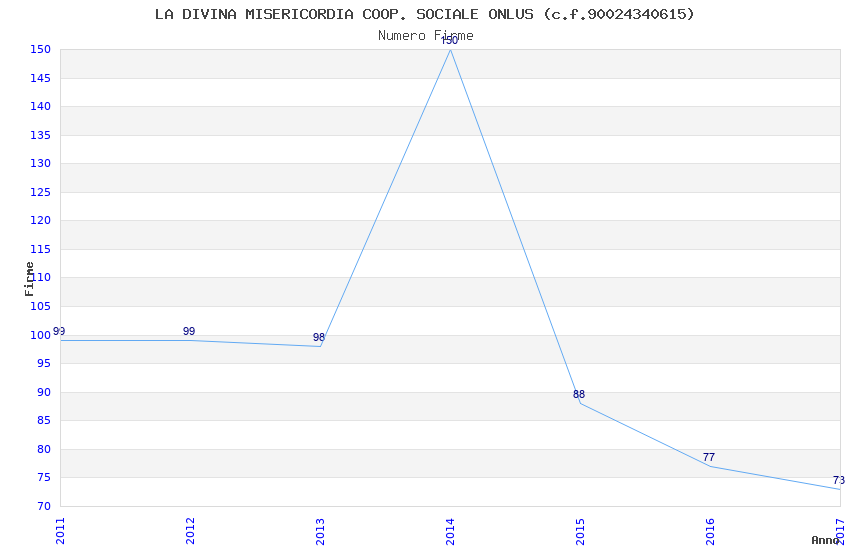Click the 140 y-axis tick label
The width and height of the screenshot is (850, 550).
click(x=41, y=107)
